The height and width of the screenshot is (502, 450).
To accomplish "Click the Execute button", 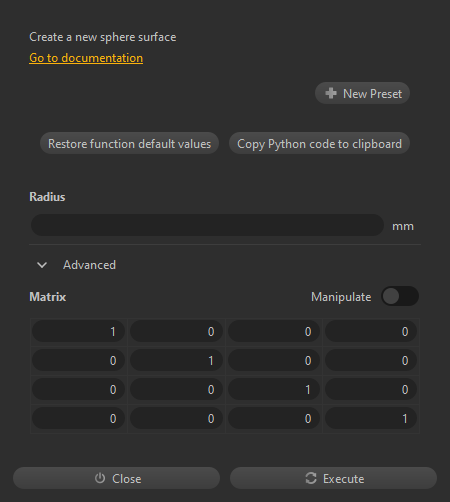I will [333, 478].
